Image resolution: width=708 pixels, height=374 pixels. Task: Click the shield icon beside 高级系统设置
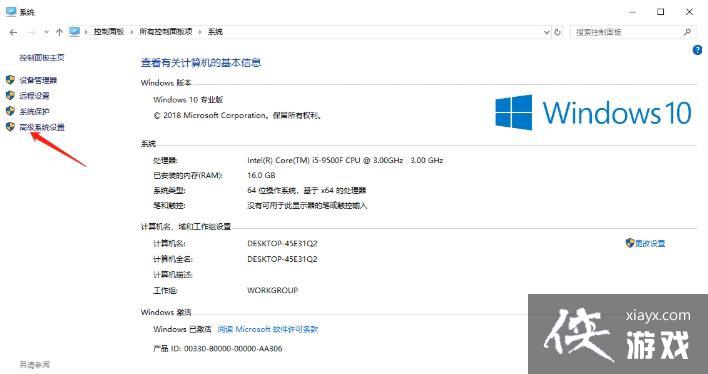pyautogui.click(x=10, y=126)
